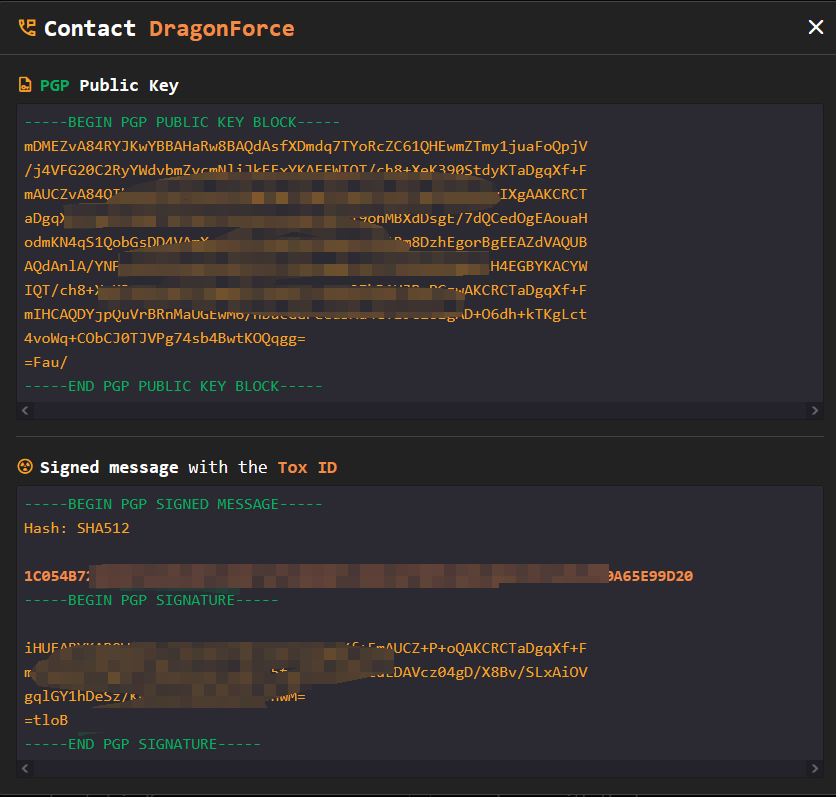The width and height of the screenshot is (836, 797).
Task: Click the '=Fau/' checksum line
Action: pyautogui.click(x=46, y=363)
